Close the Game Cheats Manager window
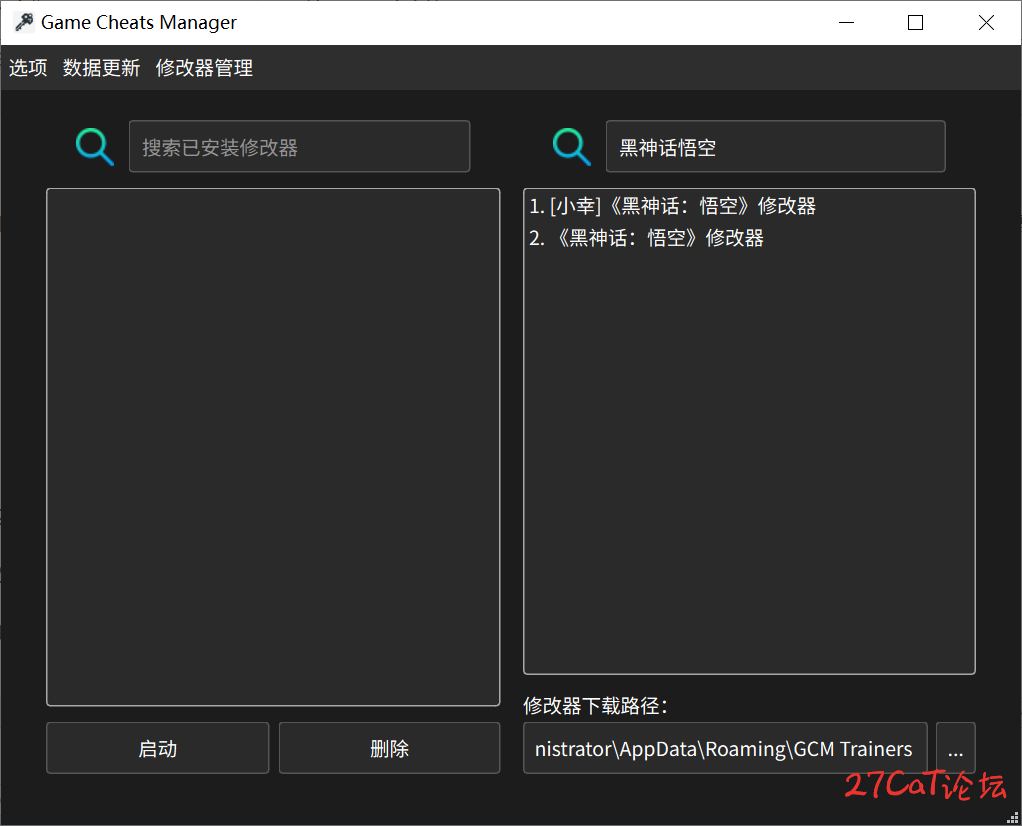Viewport: 1022px width, 826px height. click(x=986, y=23)
